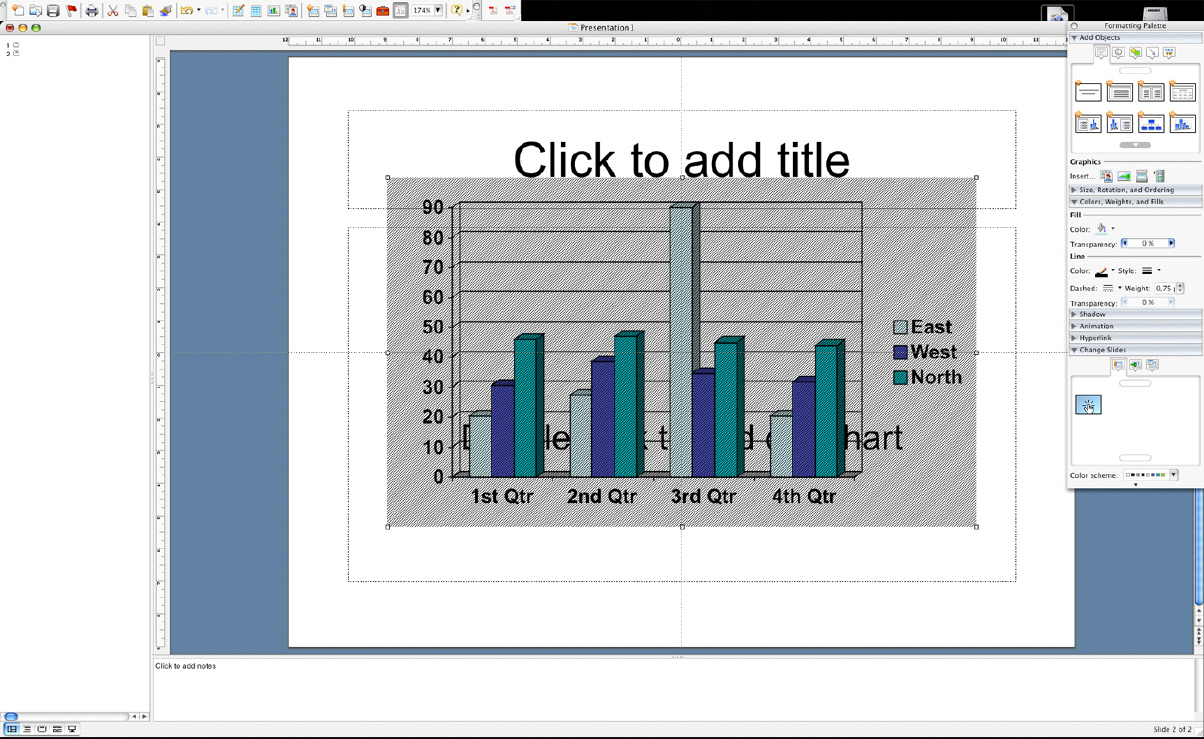Open Help with the question mark icon
This screenshot has height=739, width=1204.
pyautogui.click(x=457, y=10)
